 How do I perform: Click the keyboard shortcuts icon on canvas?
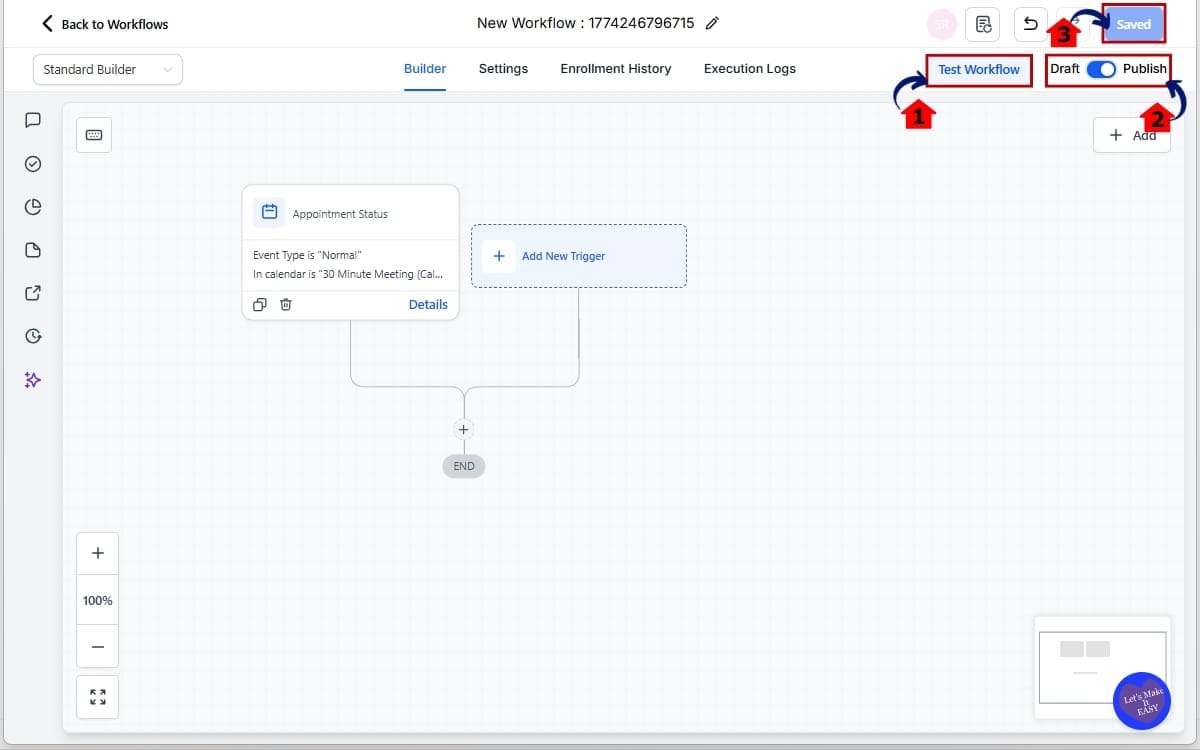point(94,135)
